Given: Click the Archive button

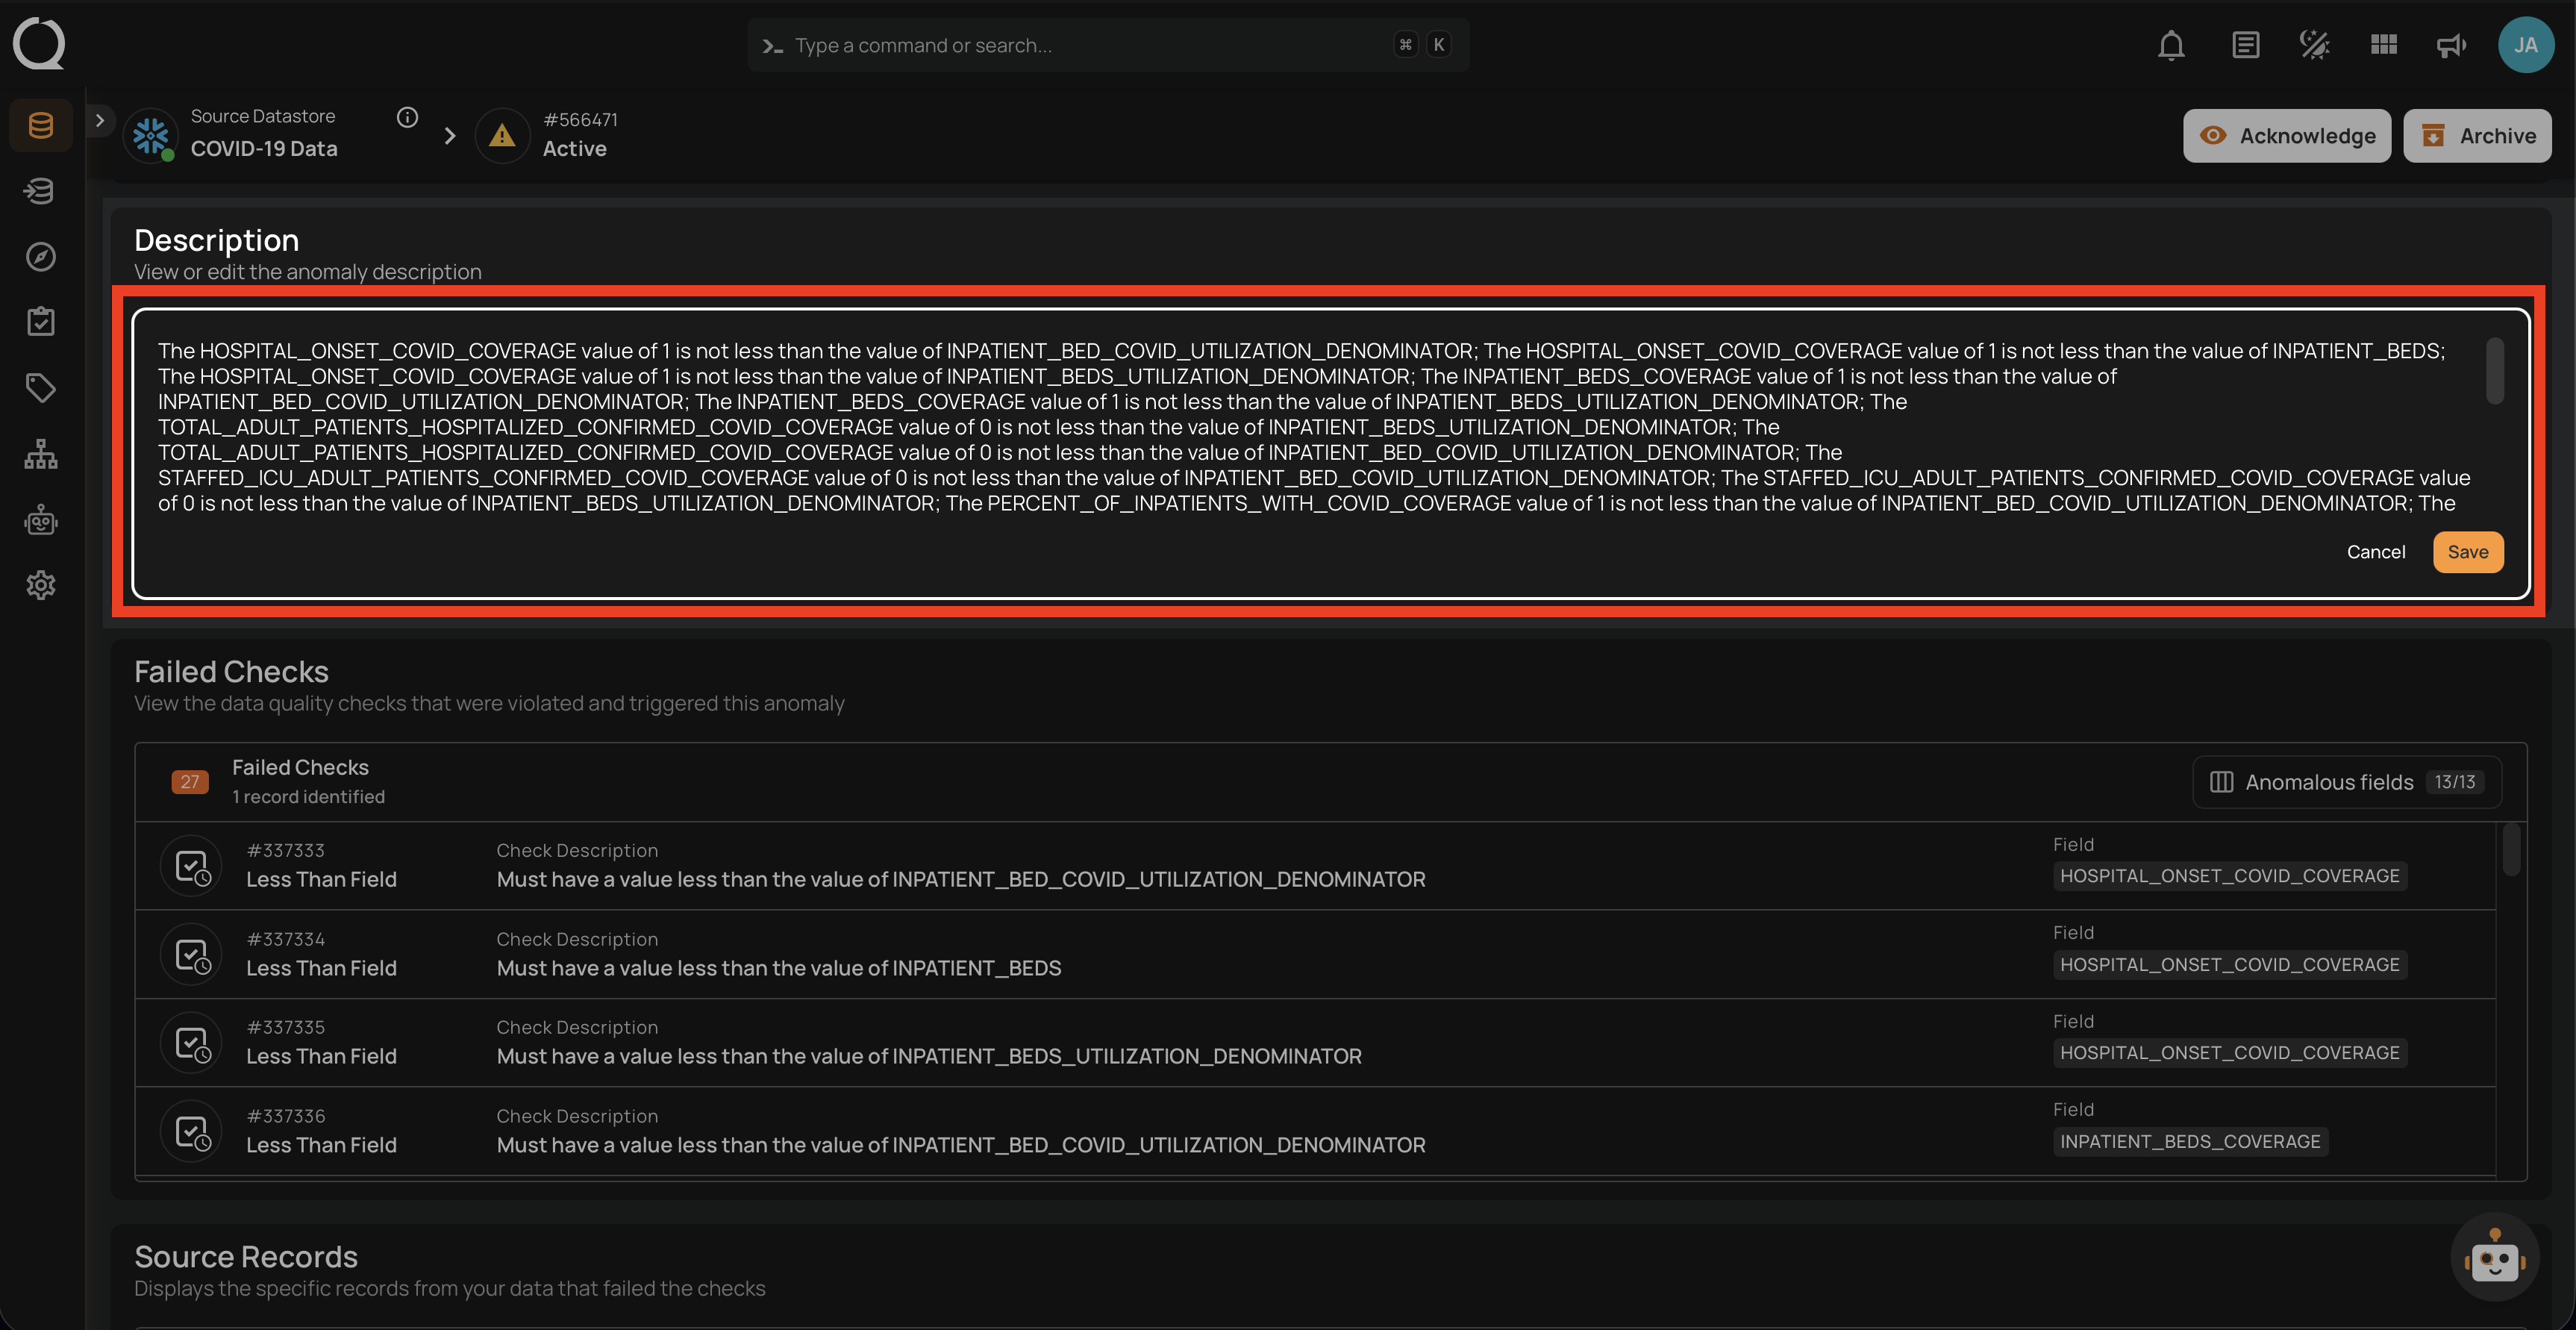Looking at the screenshot, I should [2477, 136].
